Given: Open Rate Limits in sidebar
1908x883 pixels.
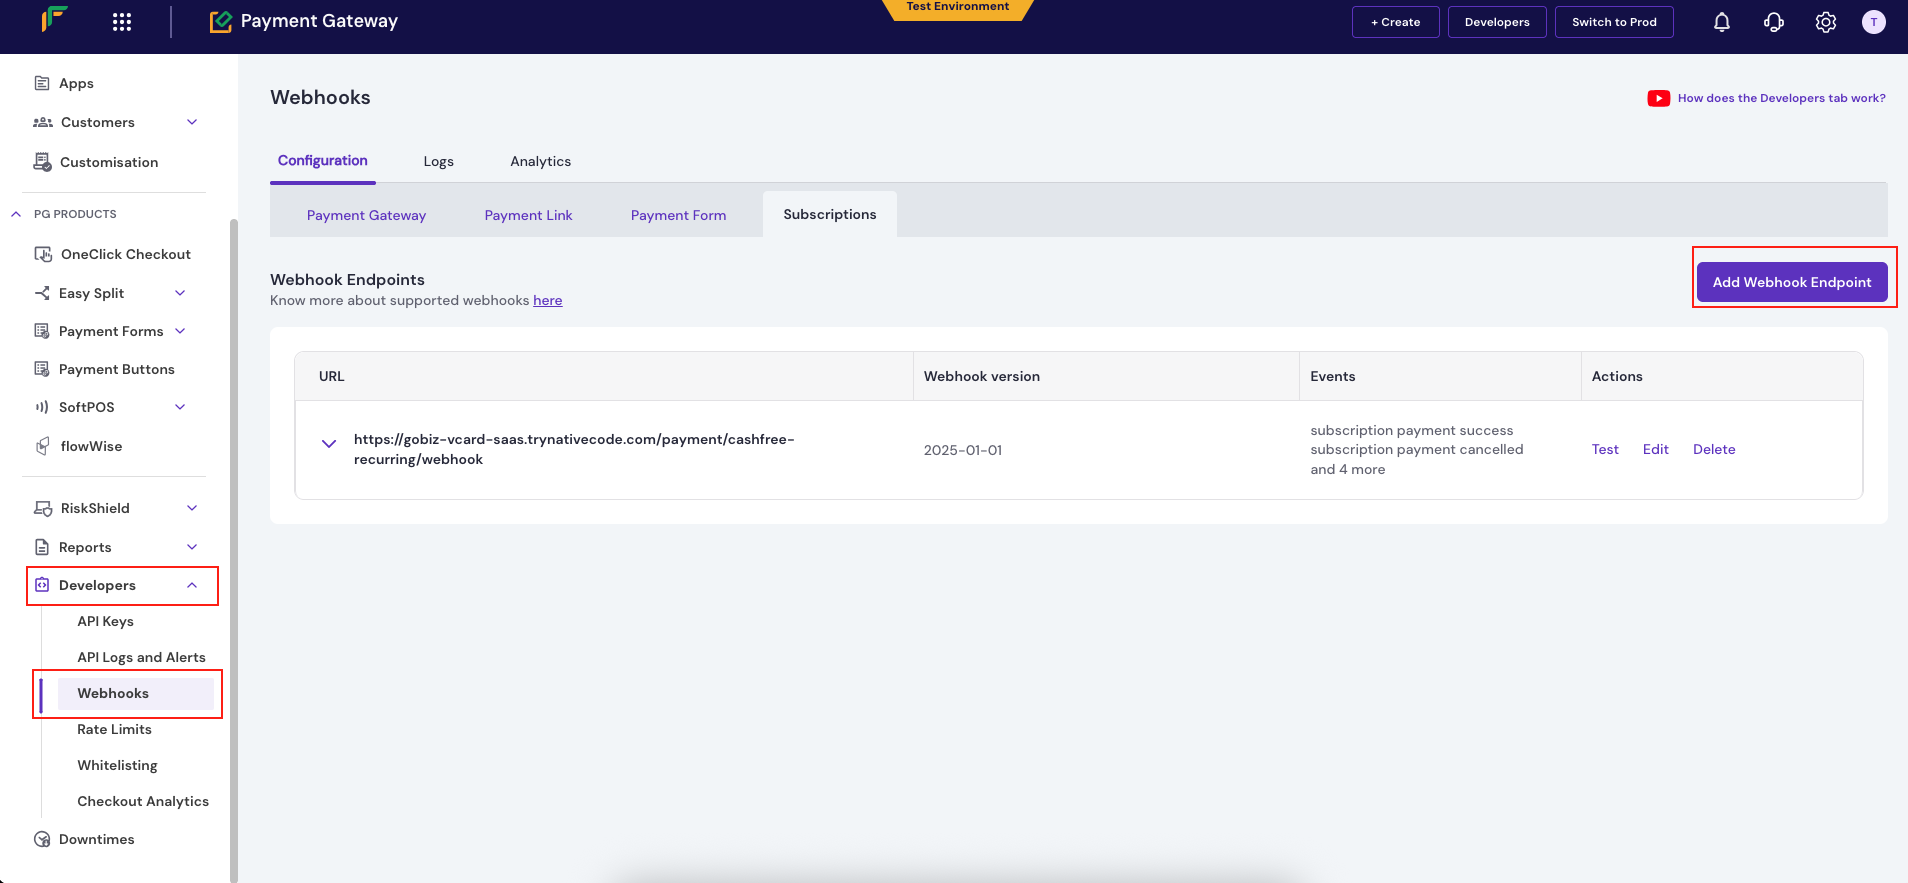Looking at the screenshot, I should [115, 729].
